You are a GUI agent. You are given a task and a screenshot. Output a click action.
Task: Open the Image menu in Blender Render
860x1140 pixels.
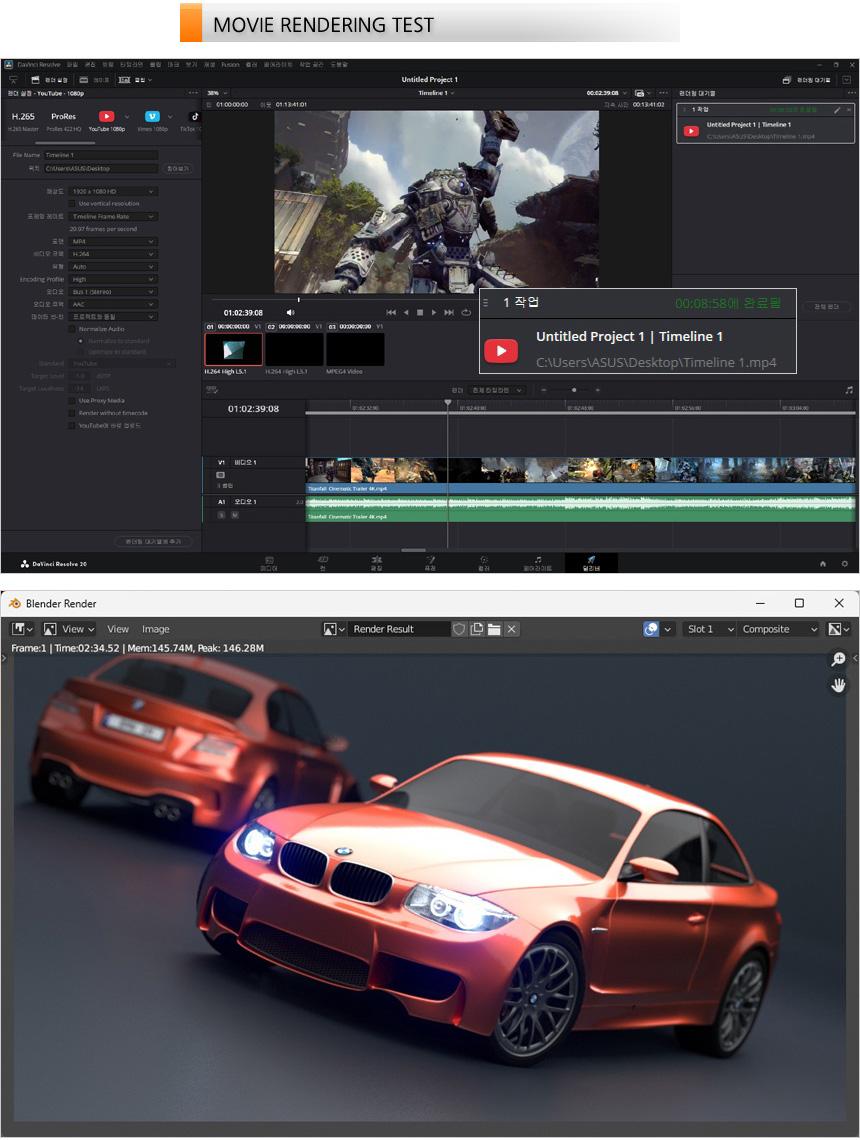[155, 629]
